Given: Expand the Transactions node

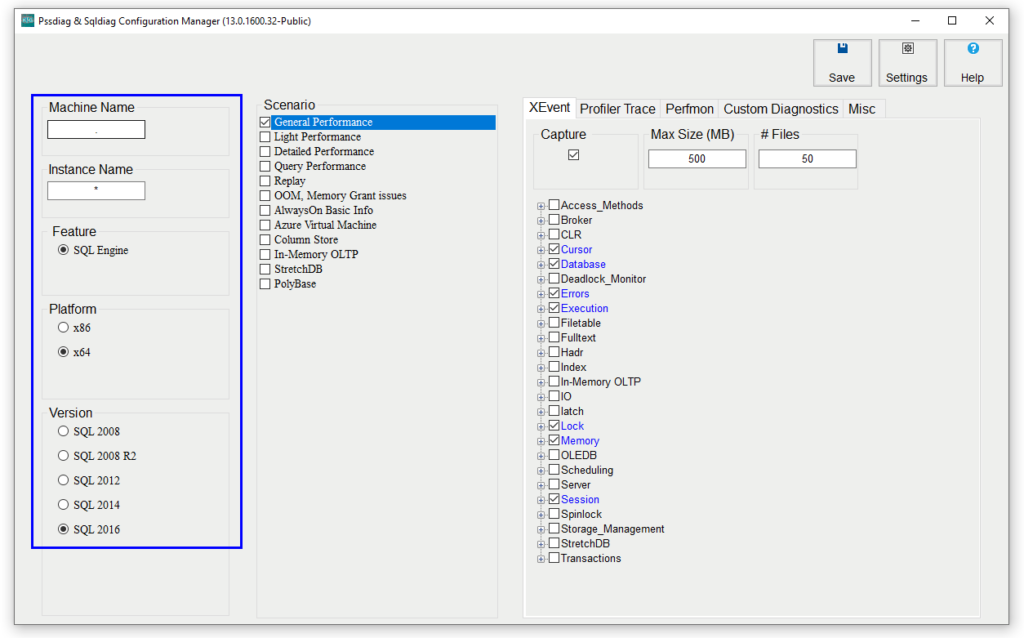Looking at the screenshot, I should click(540, 558).
